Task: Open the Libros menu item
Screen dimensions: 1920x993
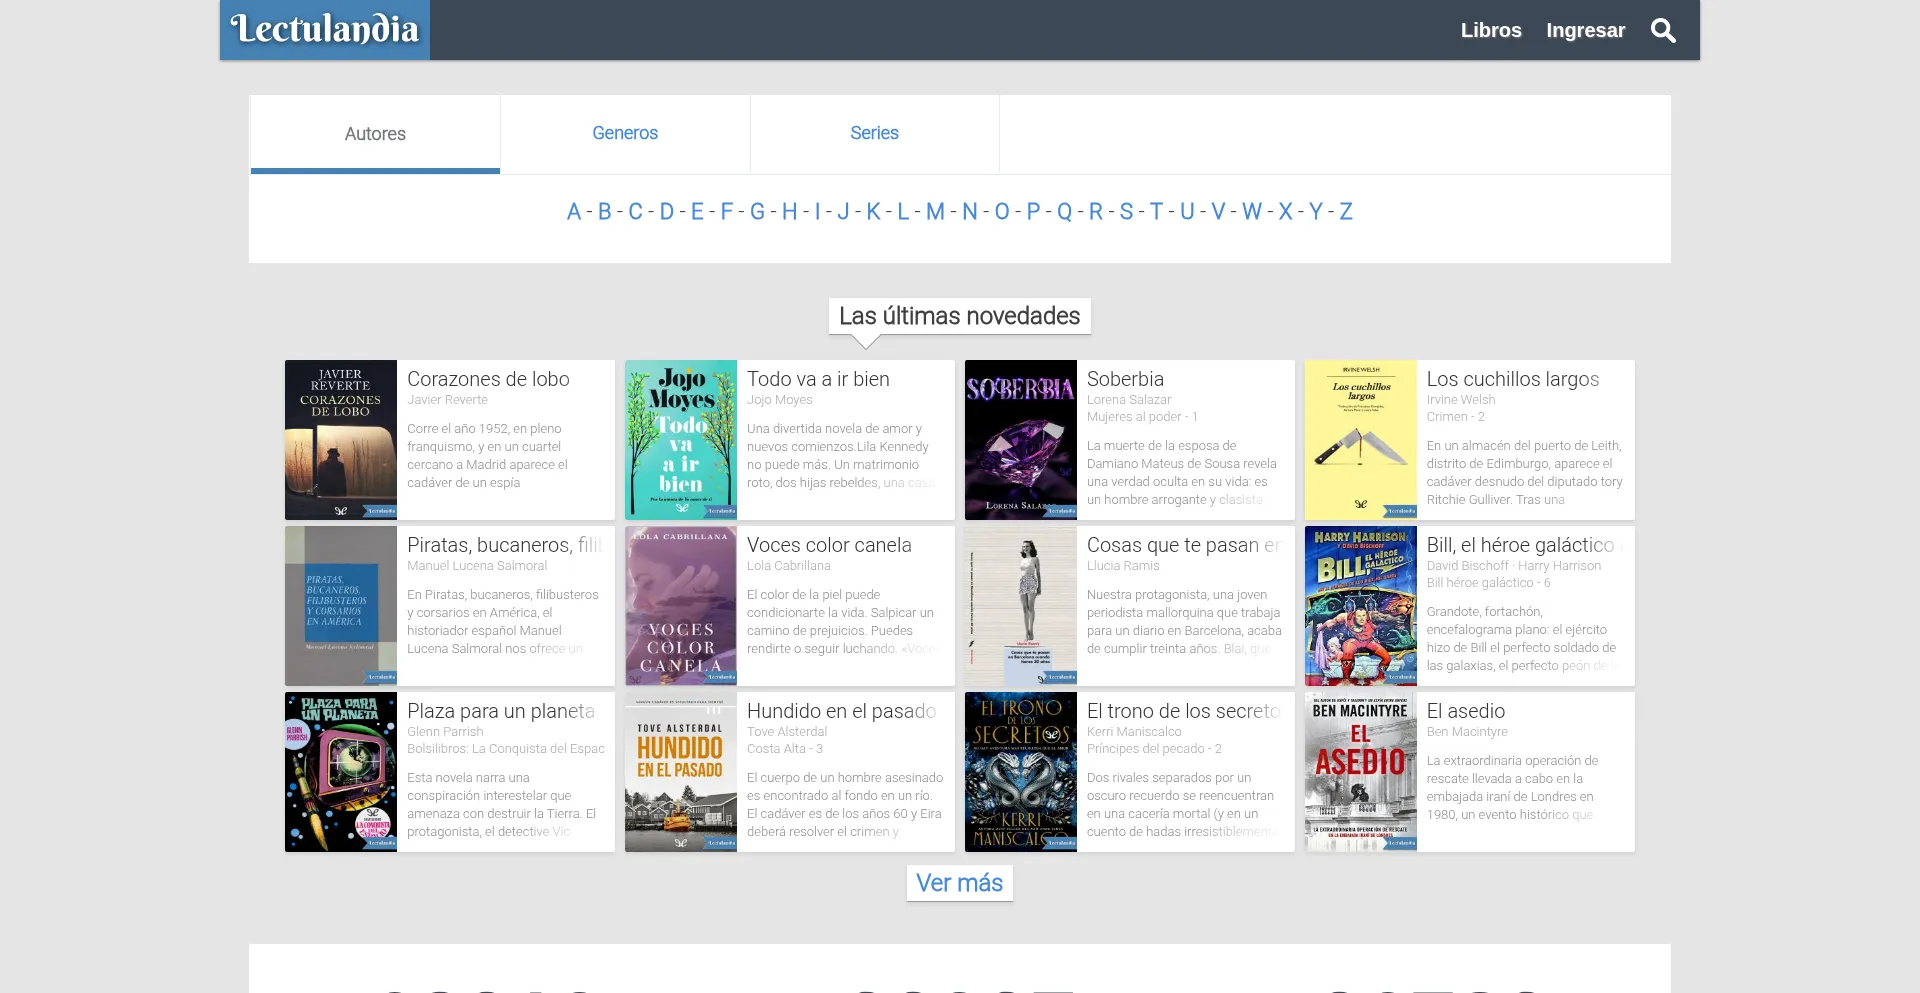Action: coord(1491,30)
